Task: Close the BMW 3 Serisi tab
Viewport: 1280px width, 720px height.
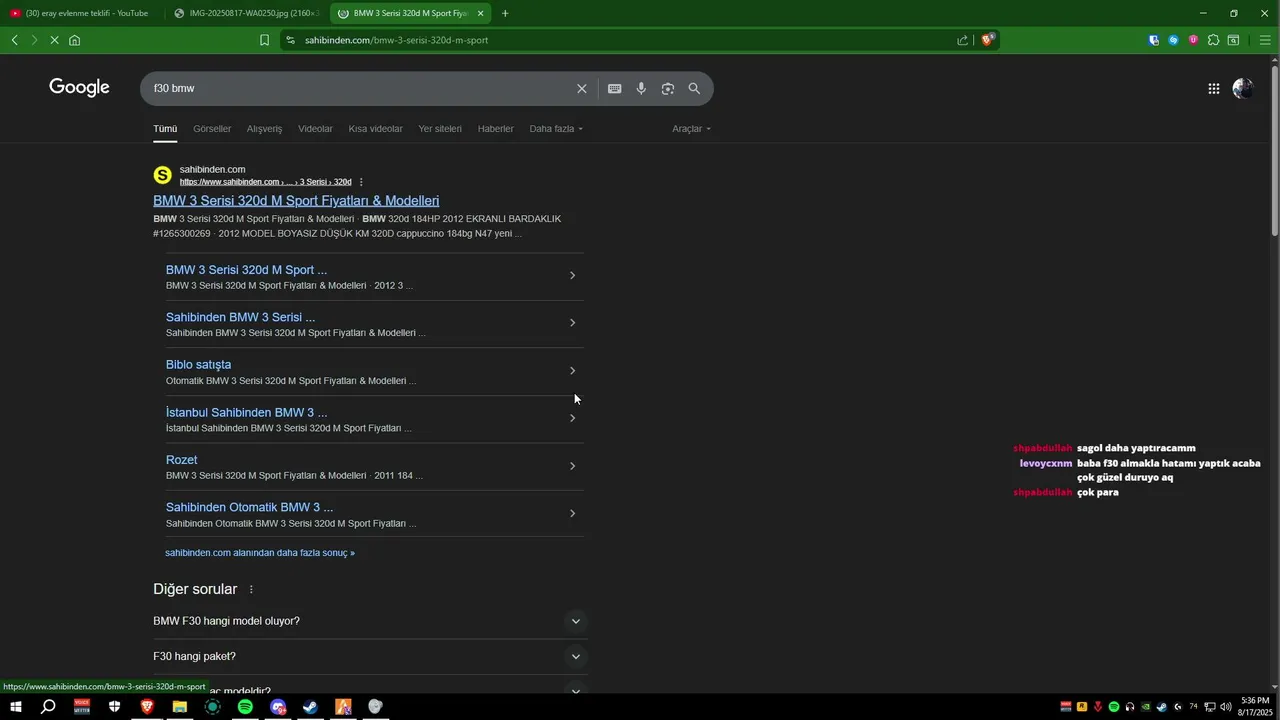Action: 481,13
